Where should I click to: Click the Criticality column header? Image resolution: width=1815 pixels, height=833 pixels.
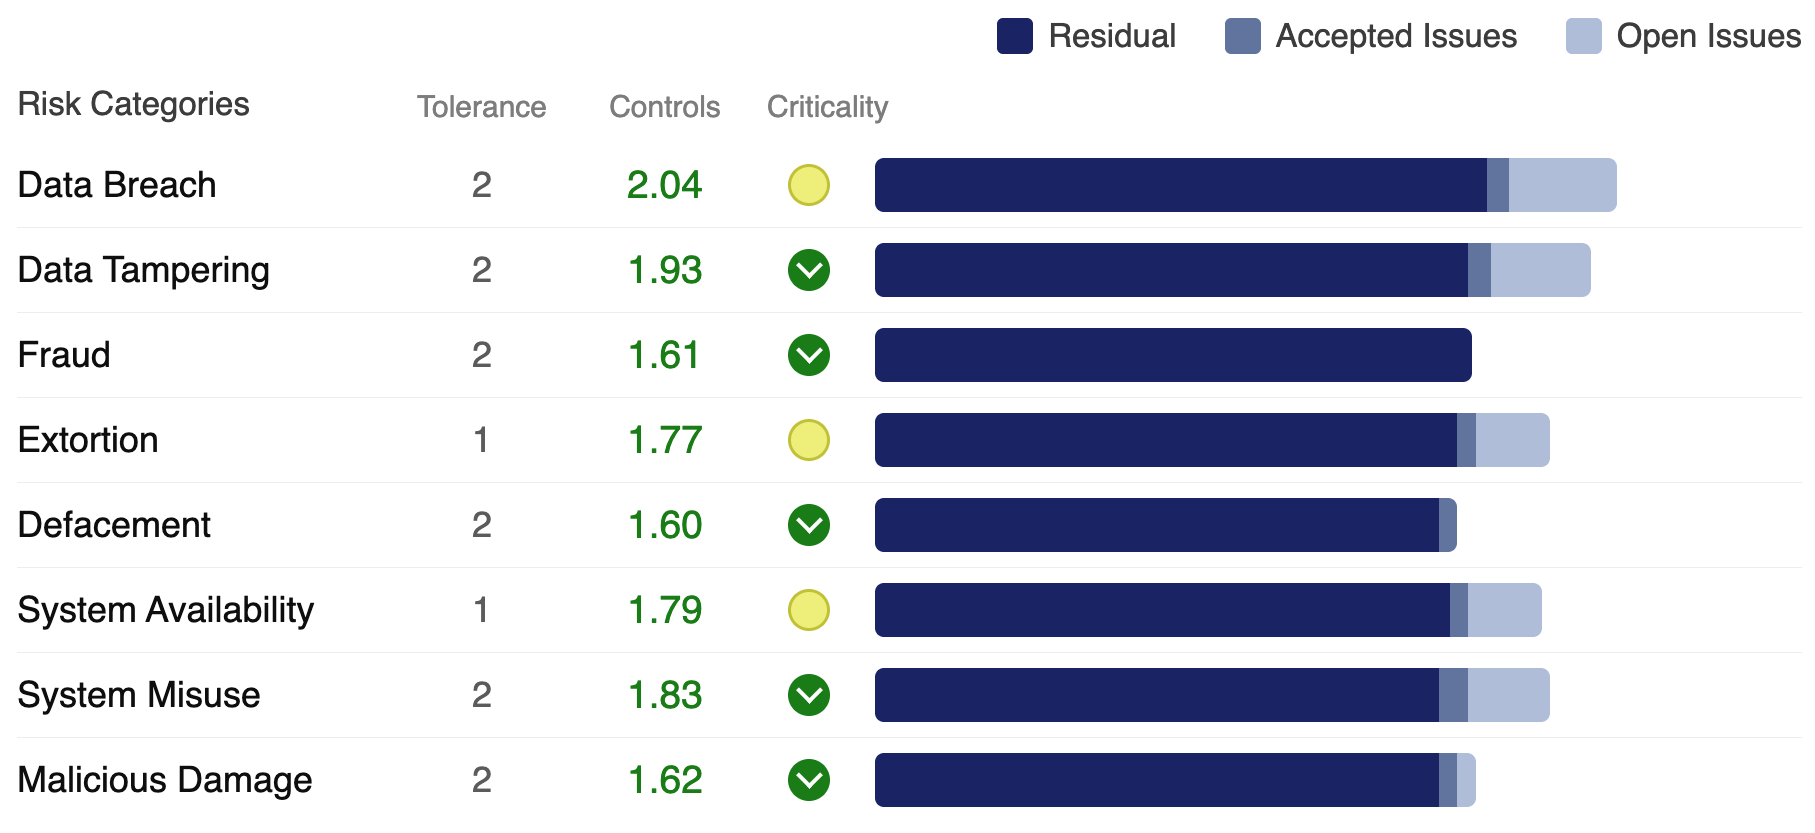828,107
